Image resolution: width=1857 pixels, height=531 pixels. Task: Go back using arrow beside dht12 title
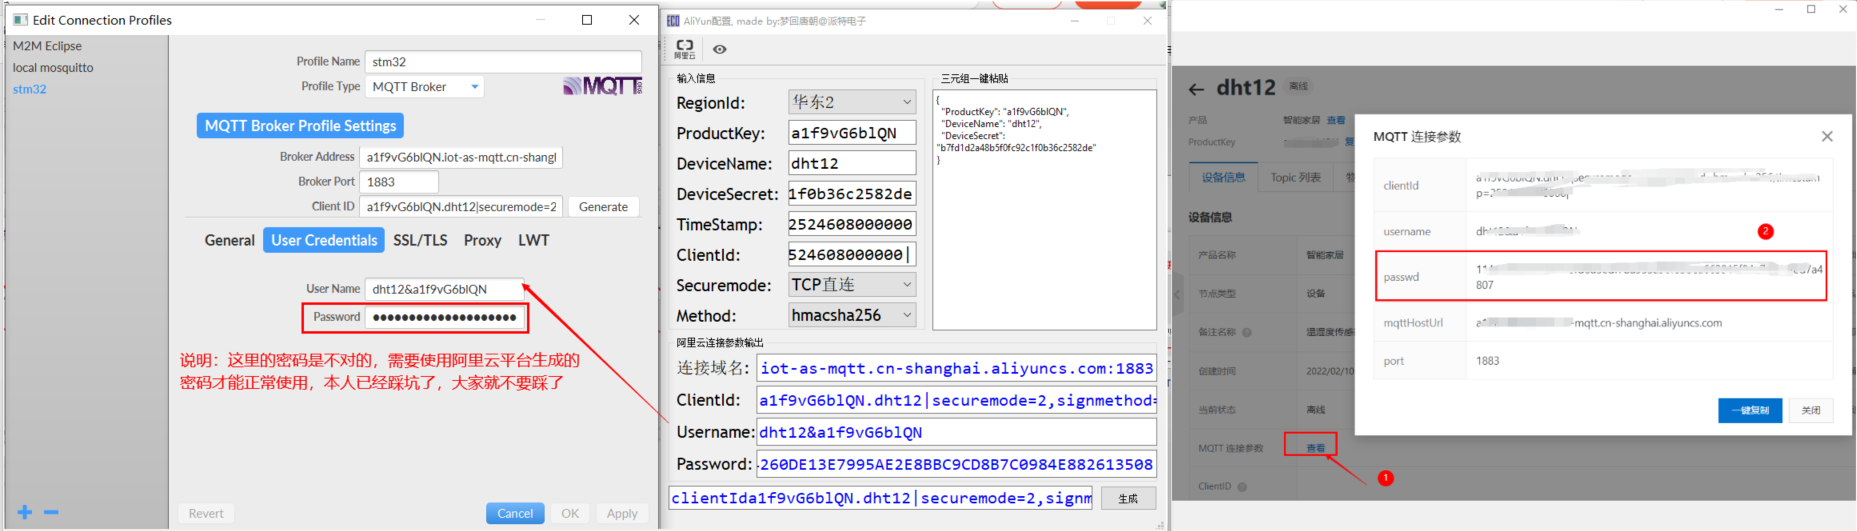[1196, 89]
